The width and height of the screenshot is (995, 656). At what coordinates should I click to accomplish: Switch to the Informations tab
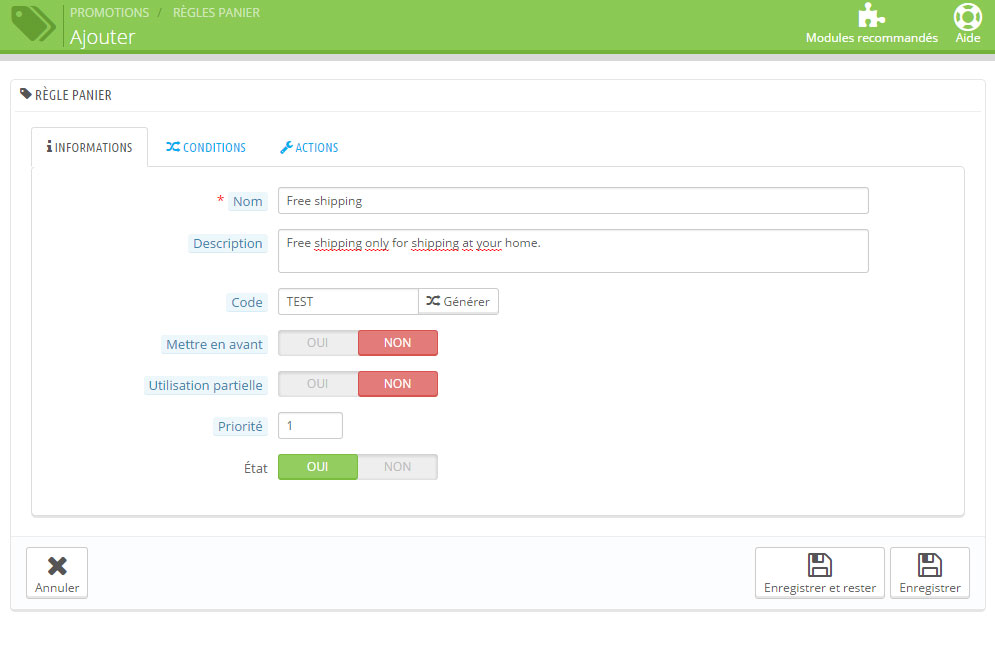(89, 147)
